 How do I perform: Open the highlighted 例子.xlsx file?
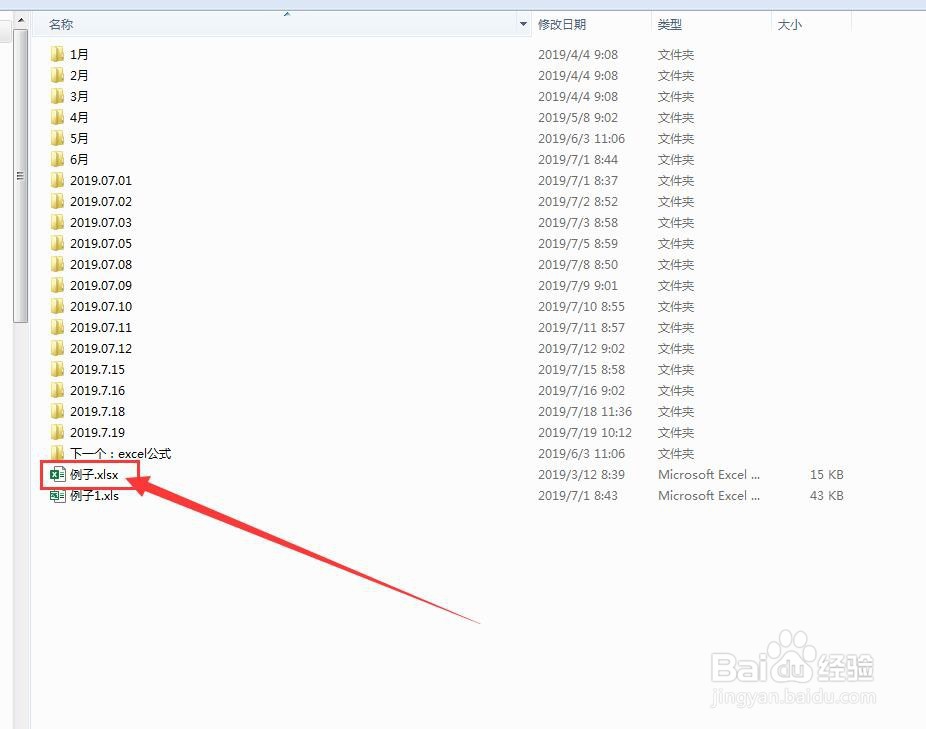click(x=93, y=474)
